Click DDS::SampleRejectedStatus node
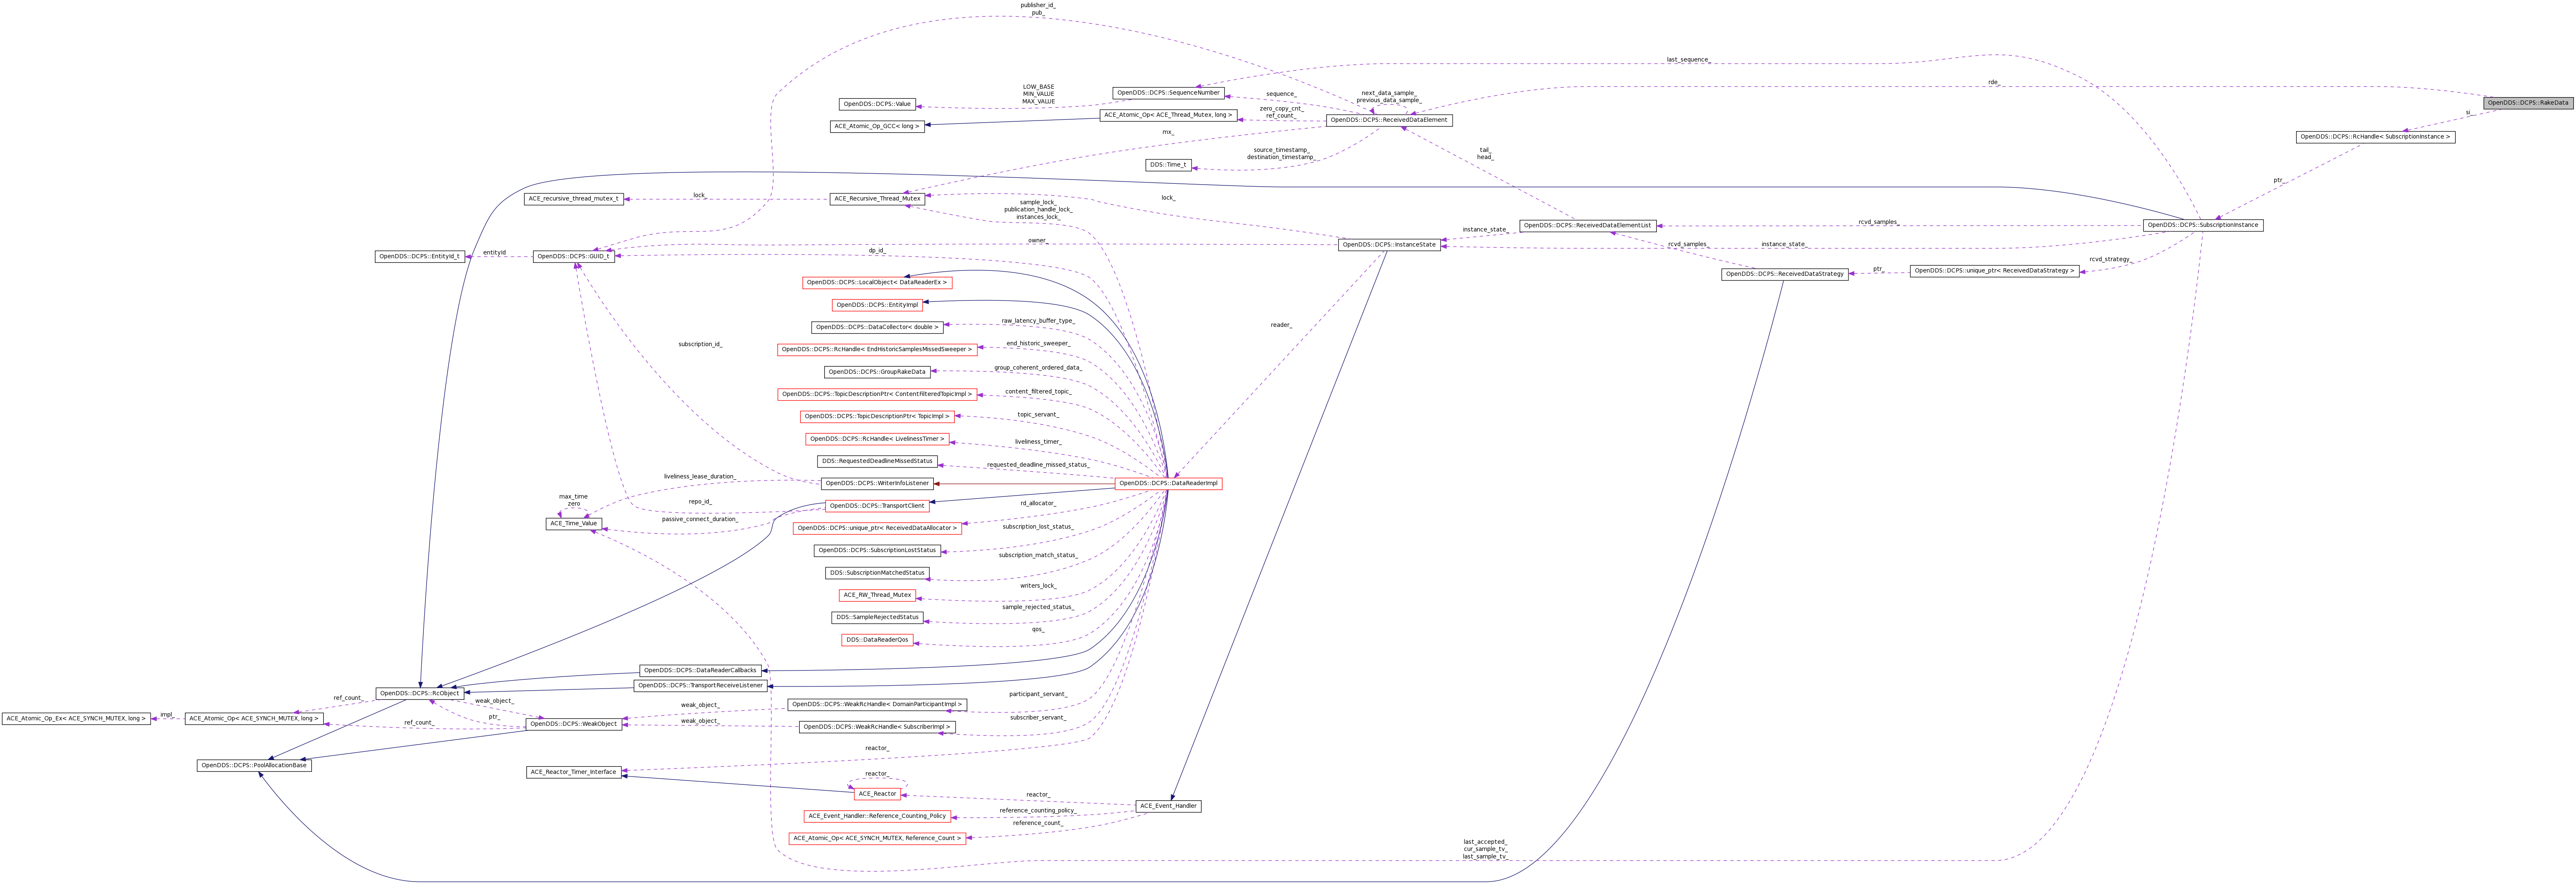The height and width of the screenshot is (884, 2576). pyautogui.click(x=877, y=617)
